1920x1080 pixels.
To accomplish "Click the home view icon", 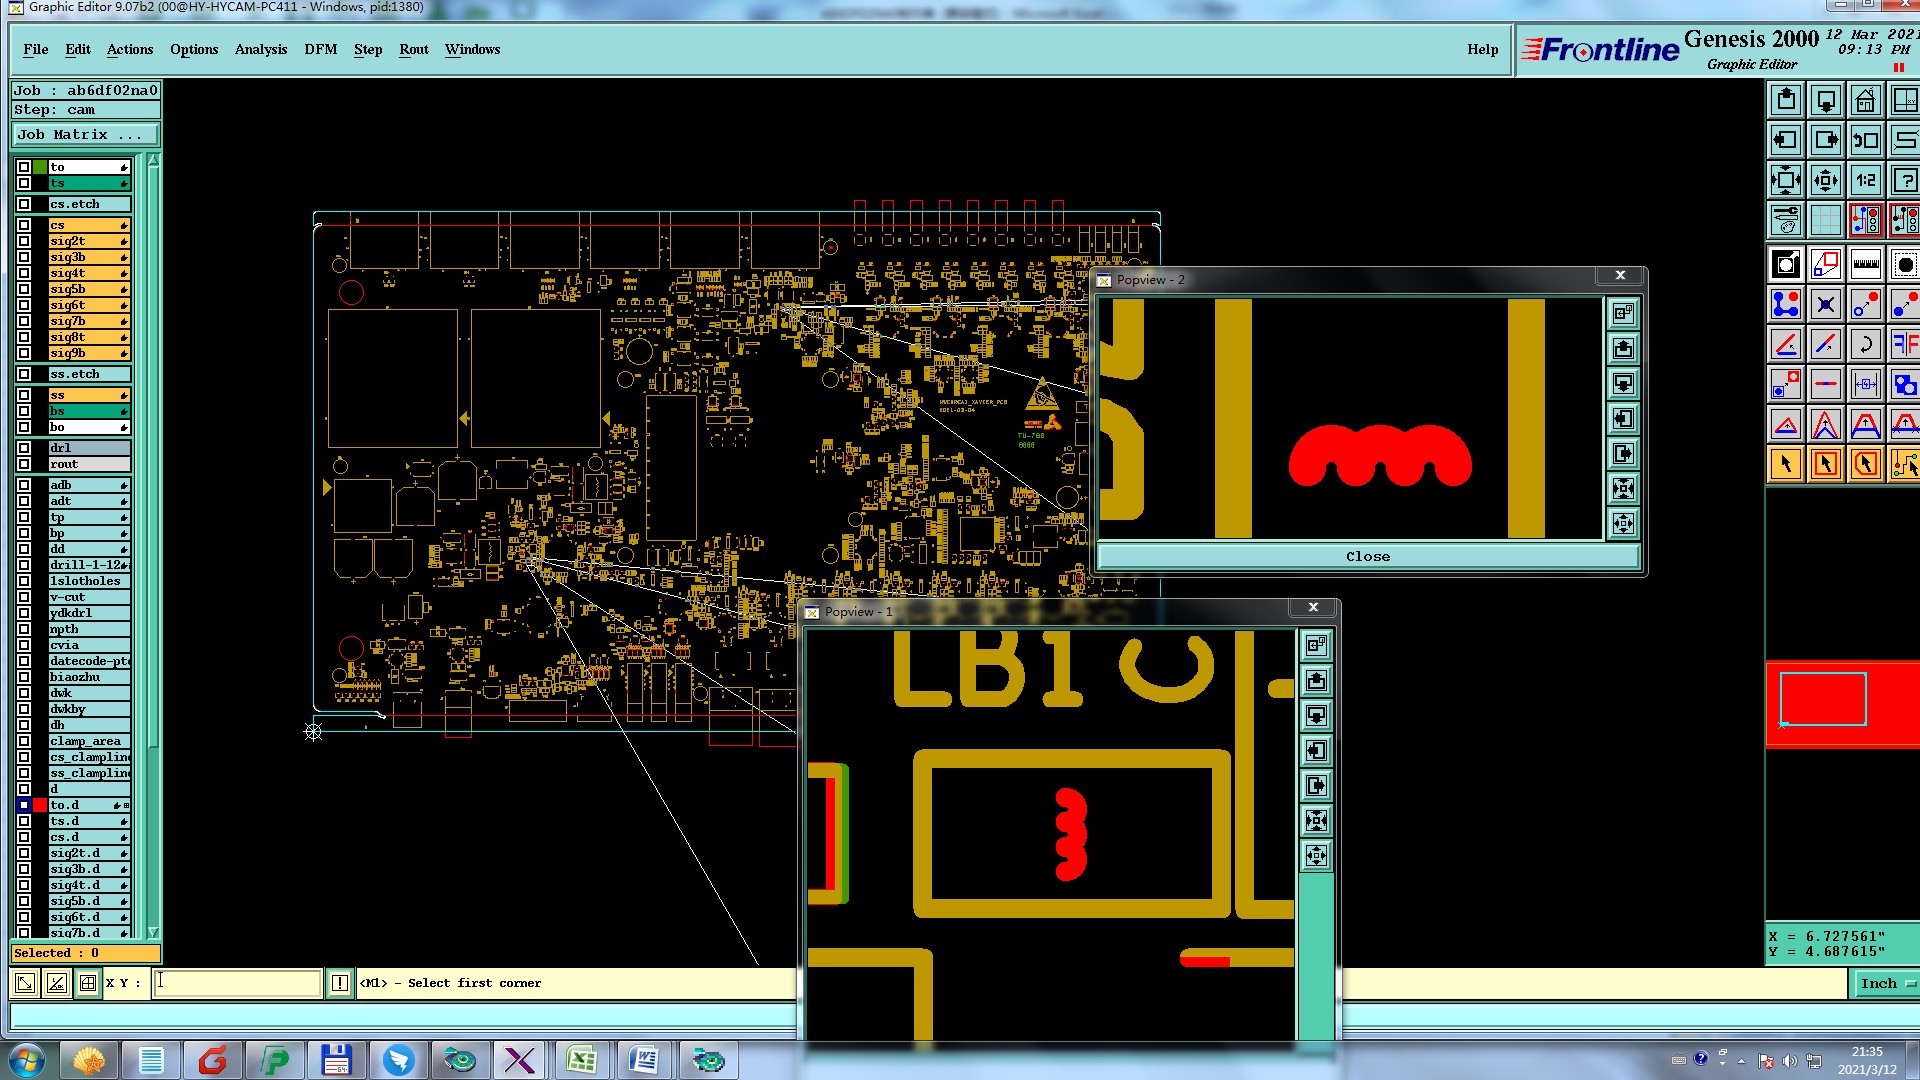I will tap(1865, 100).
